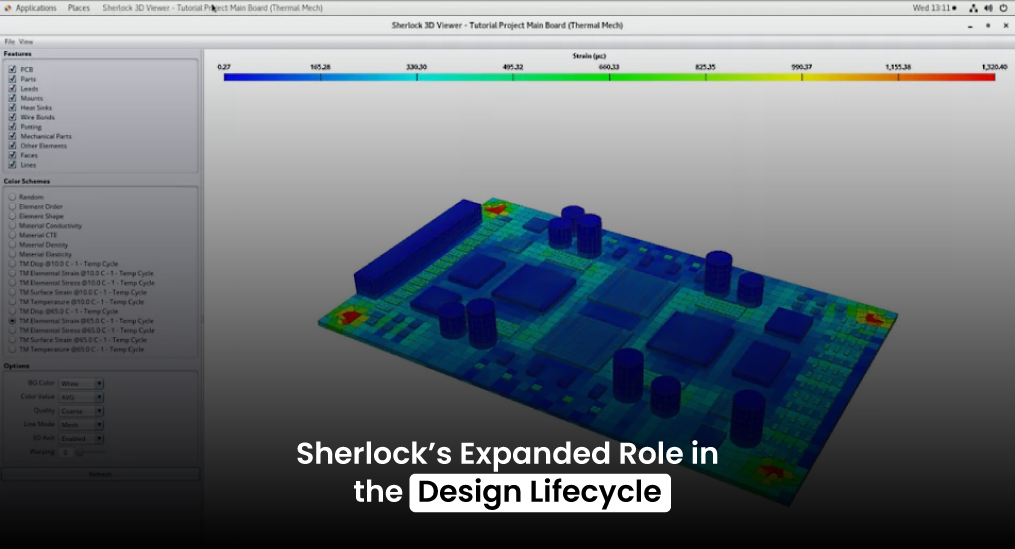The width and height of the screenshot is (1015, 549).
Task: Click the Features section heading
Action: pyautogui.click(x=17, y=54)
